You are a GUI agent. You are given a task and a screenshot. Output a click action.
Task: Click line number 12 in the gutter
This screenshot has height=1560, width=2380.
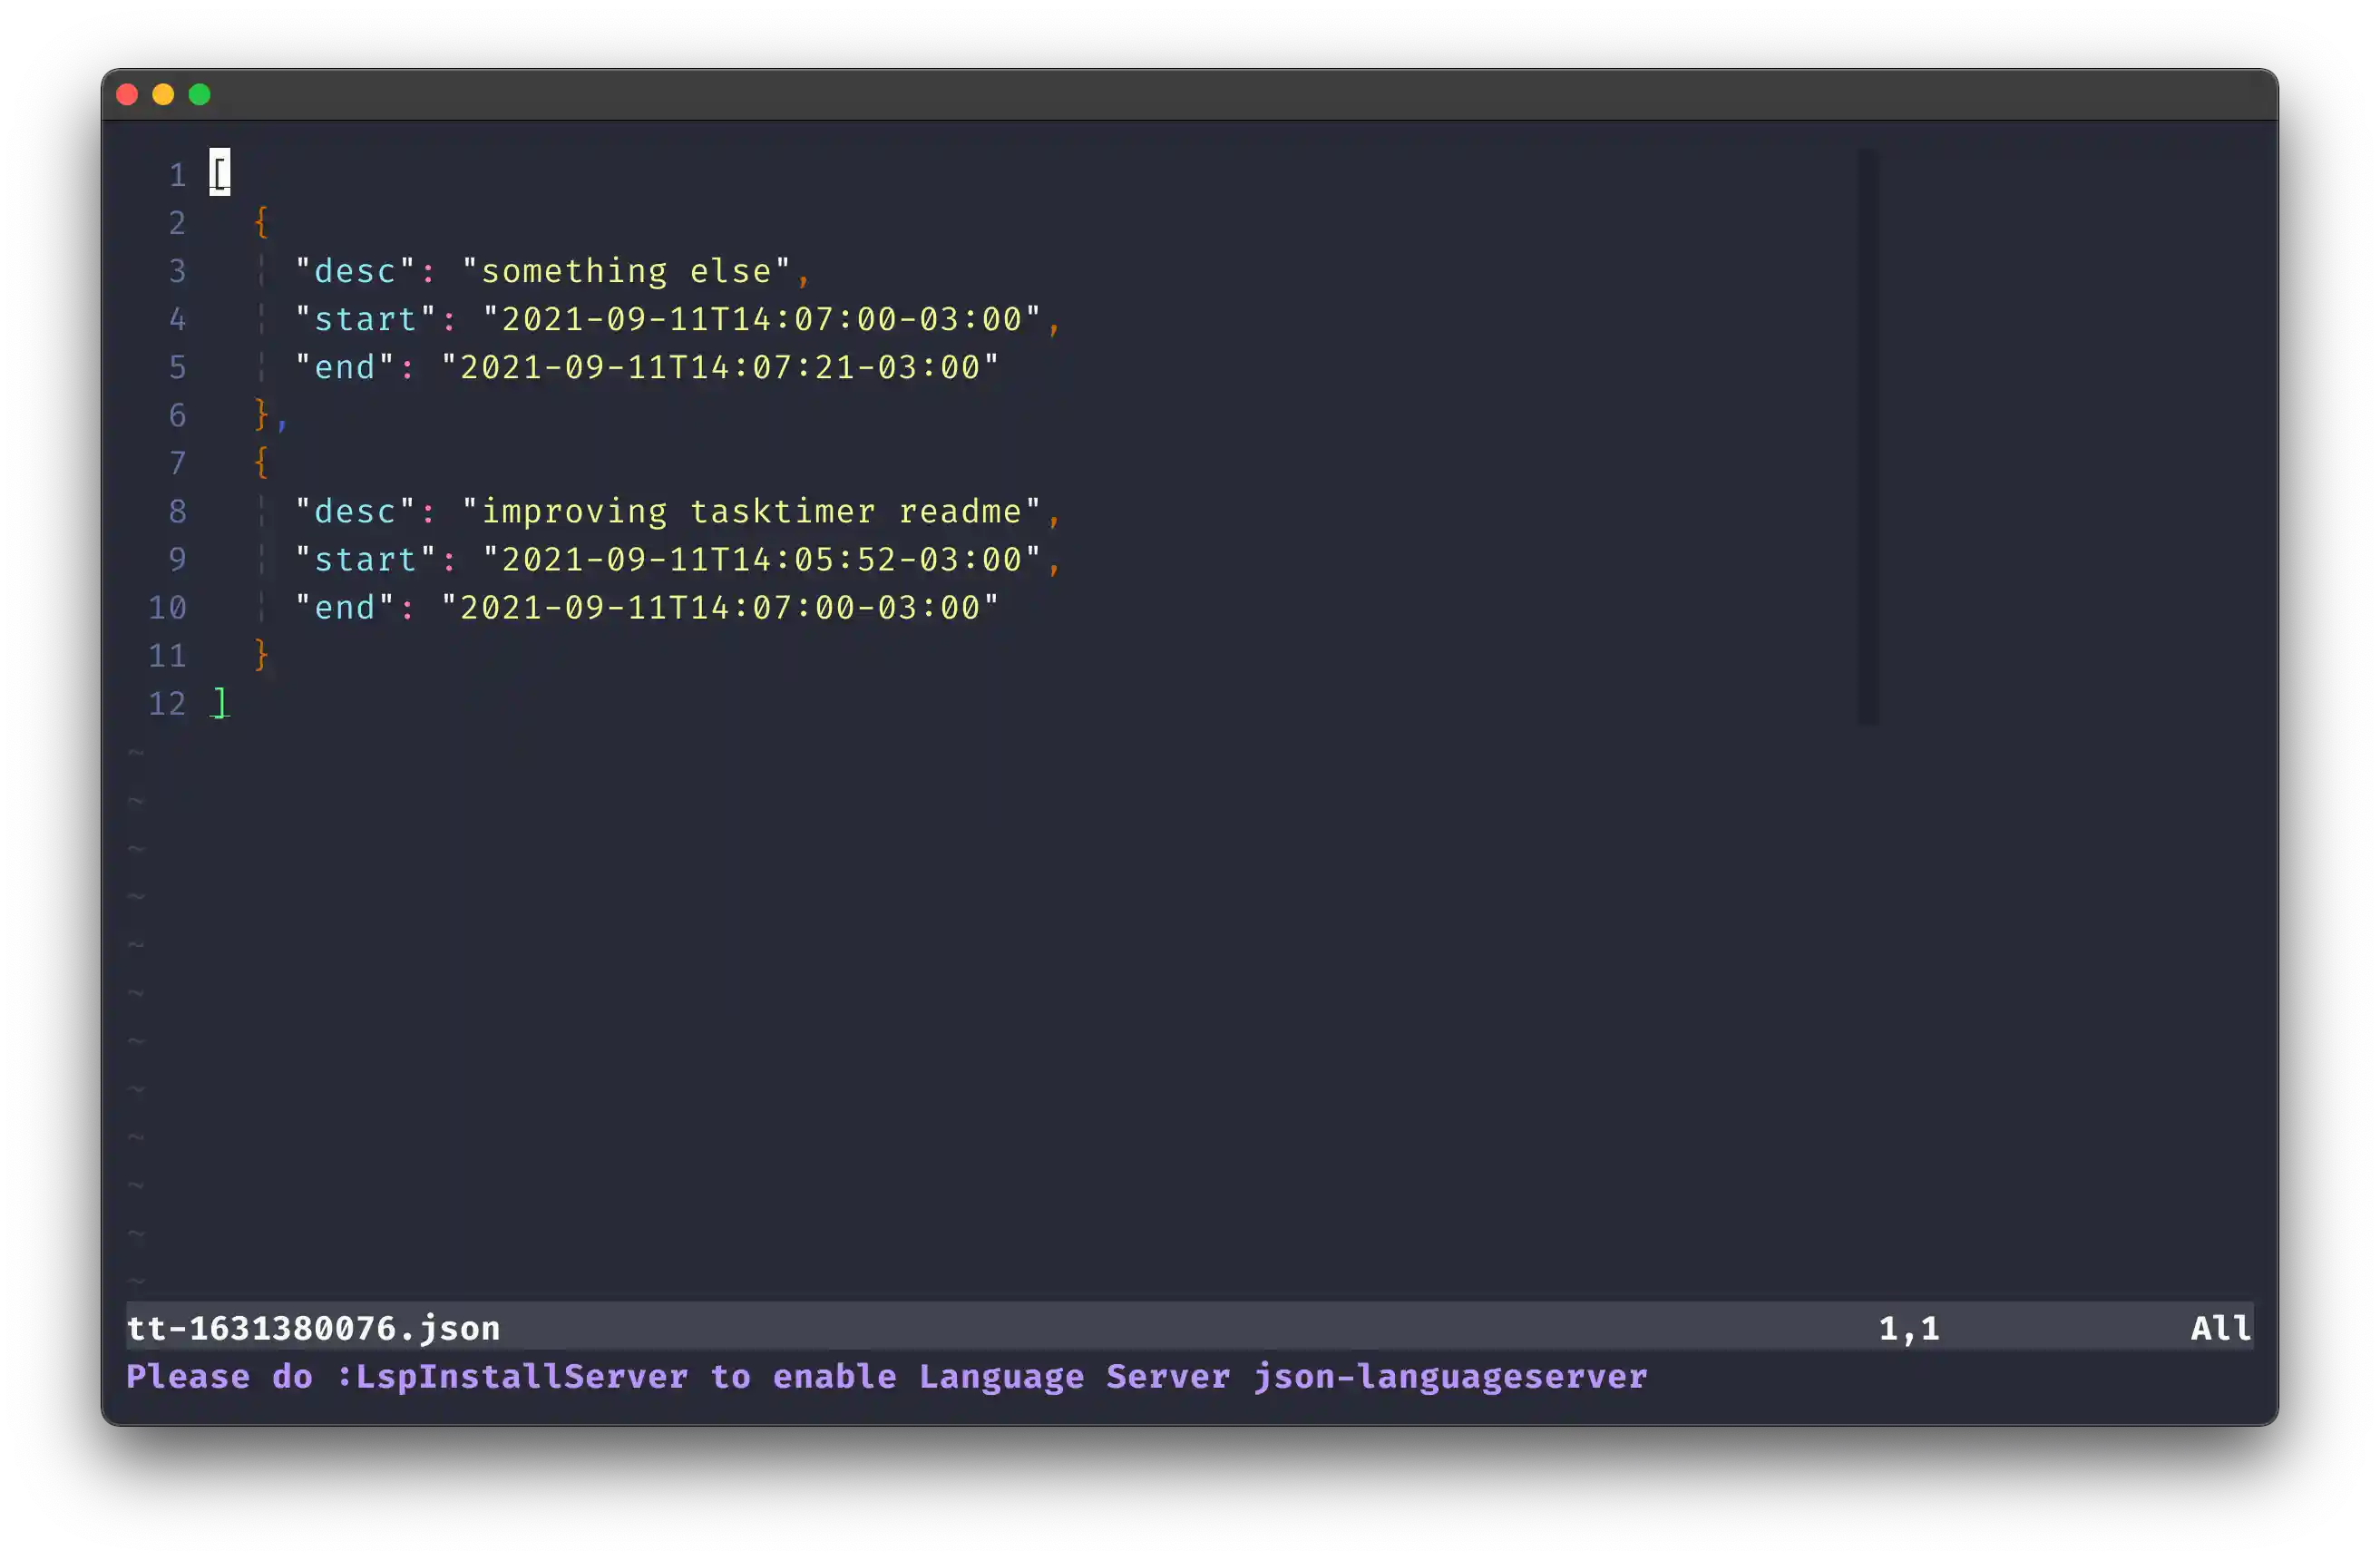coord(167,703)
